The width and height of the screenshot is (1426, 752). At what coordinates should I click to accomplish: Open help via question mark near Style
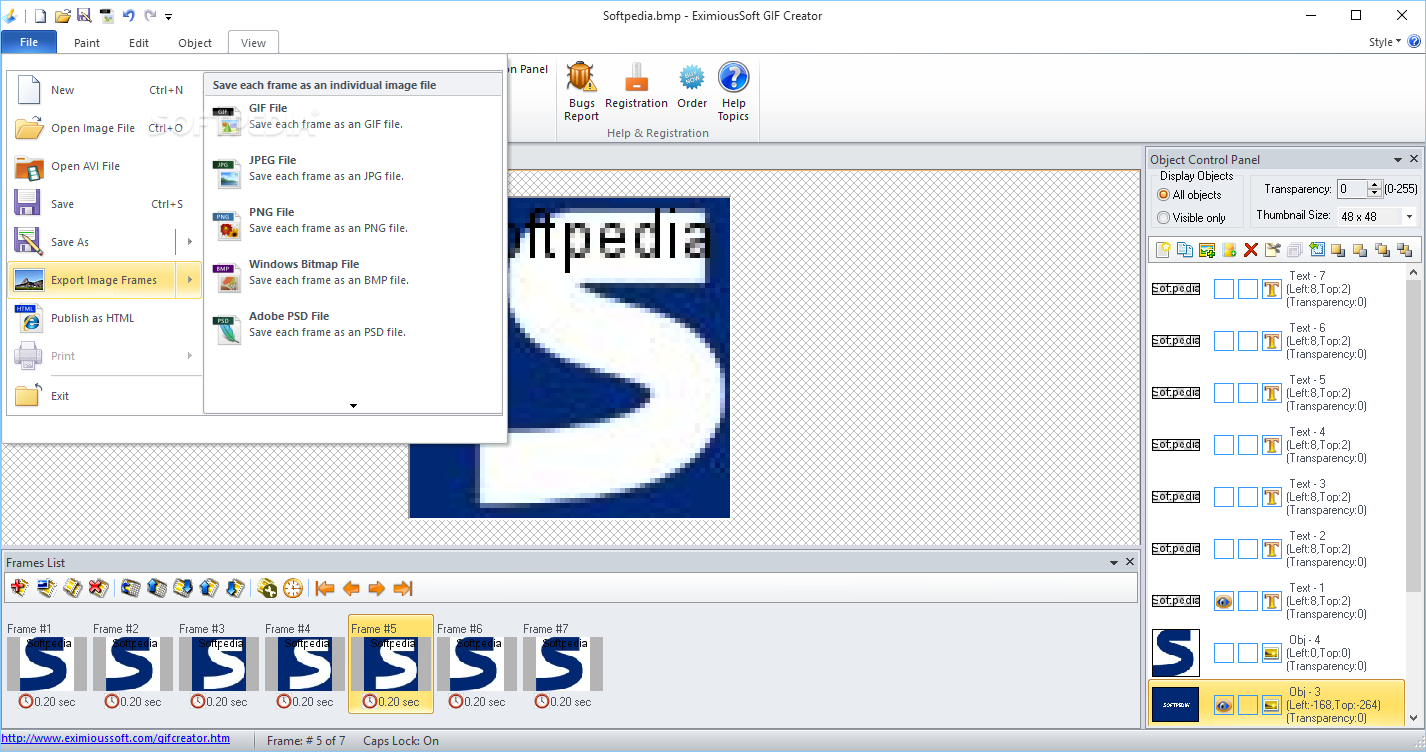tap(1414, 42)
